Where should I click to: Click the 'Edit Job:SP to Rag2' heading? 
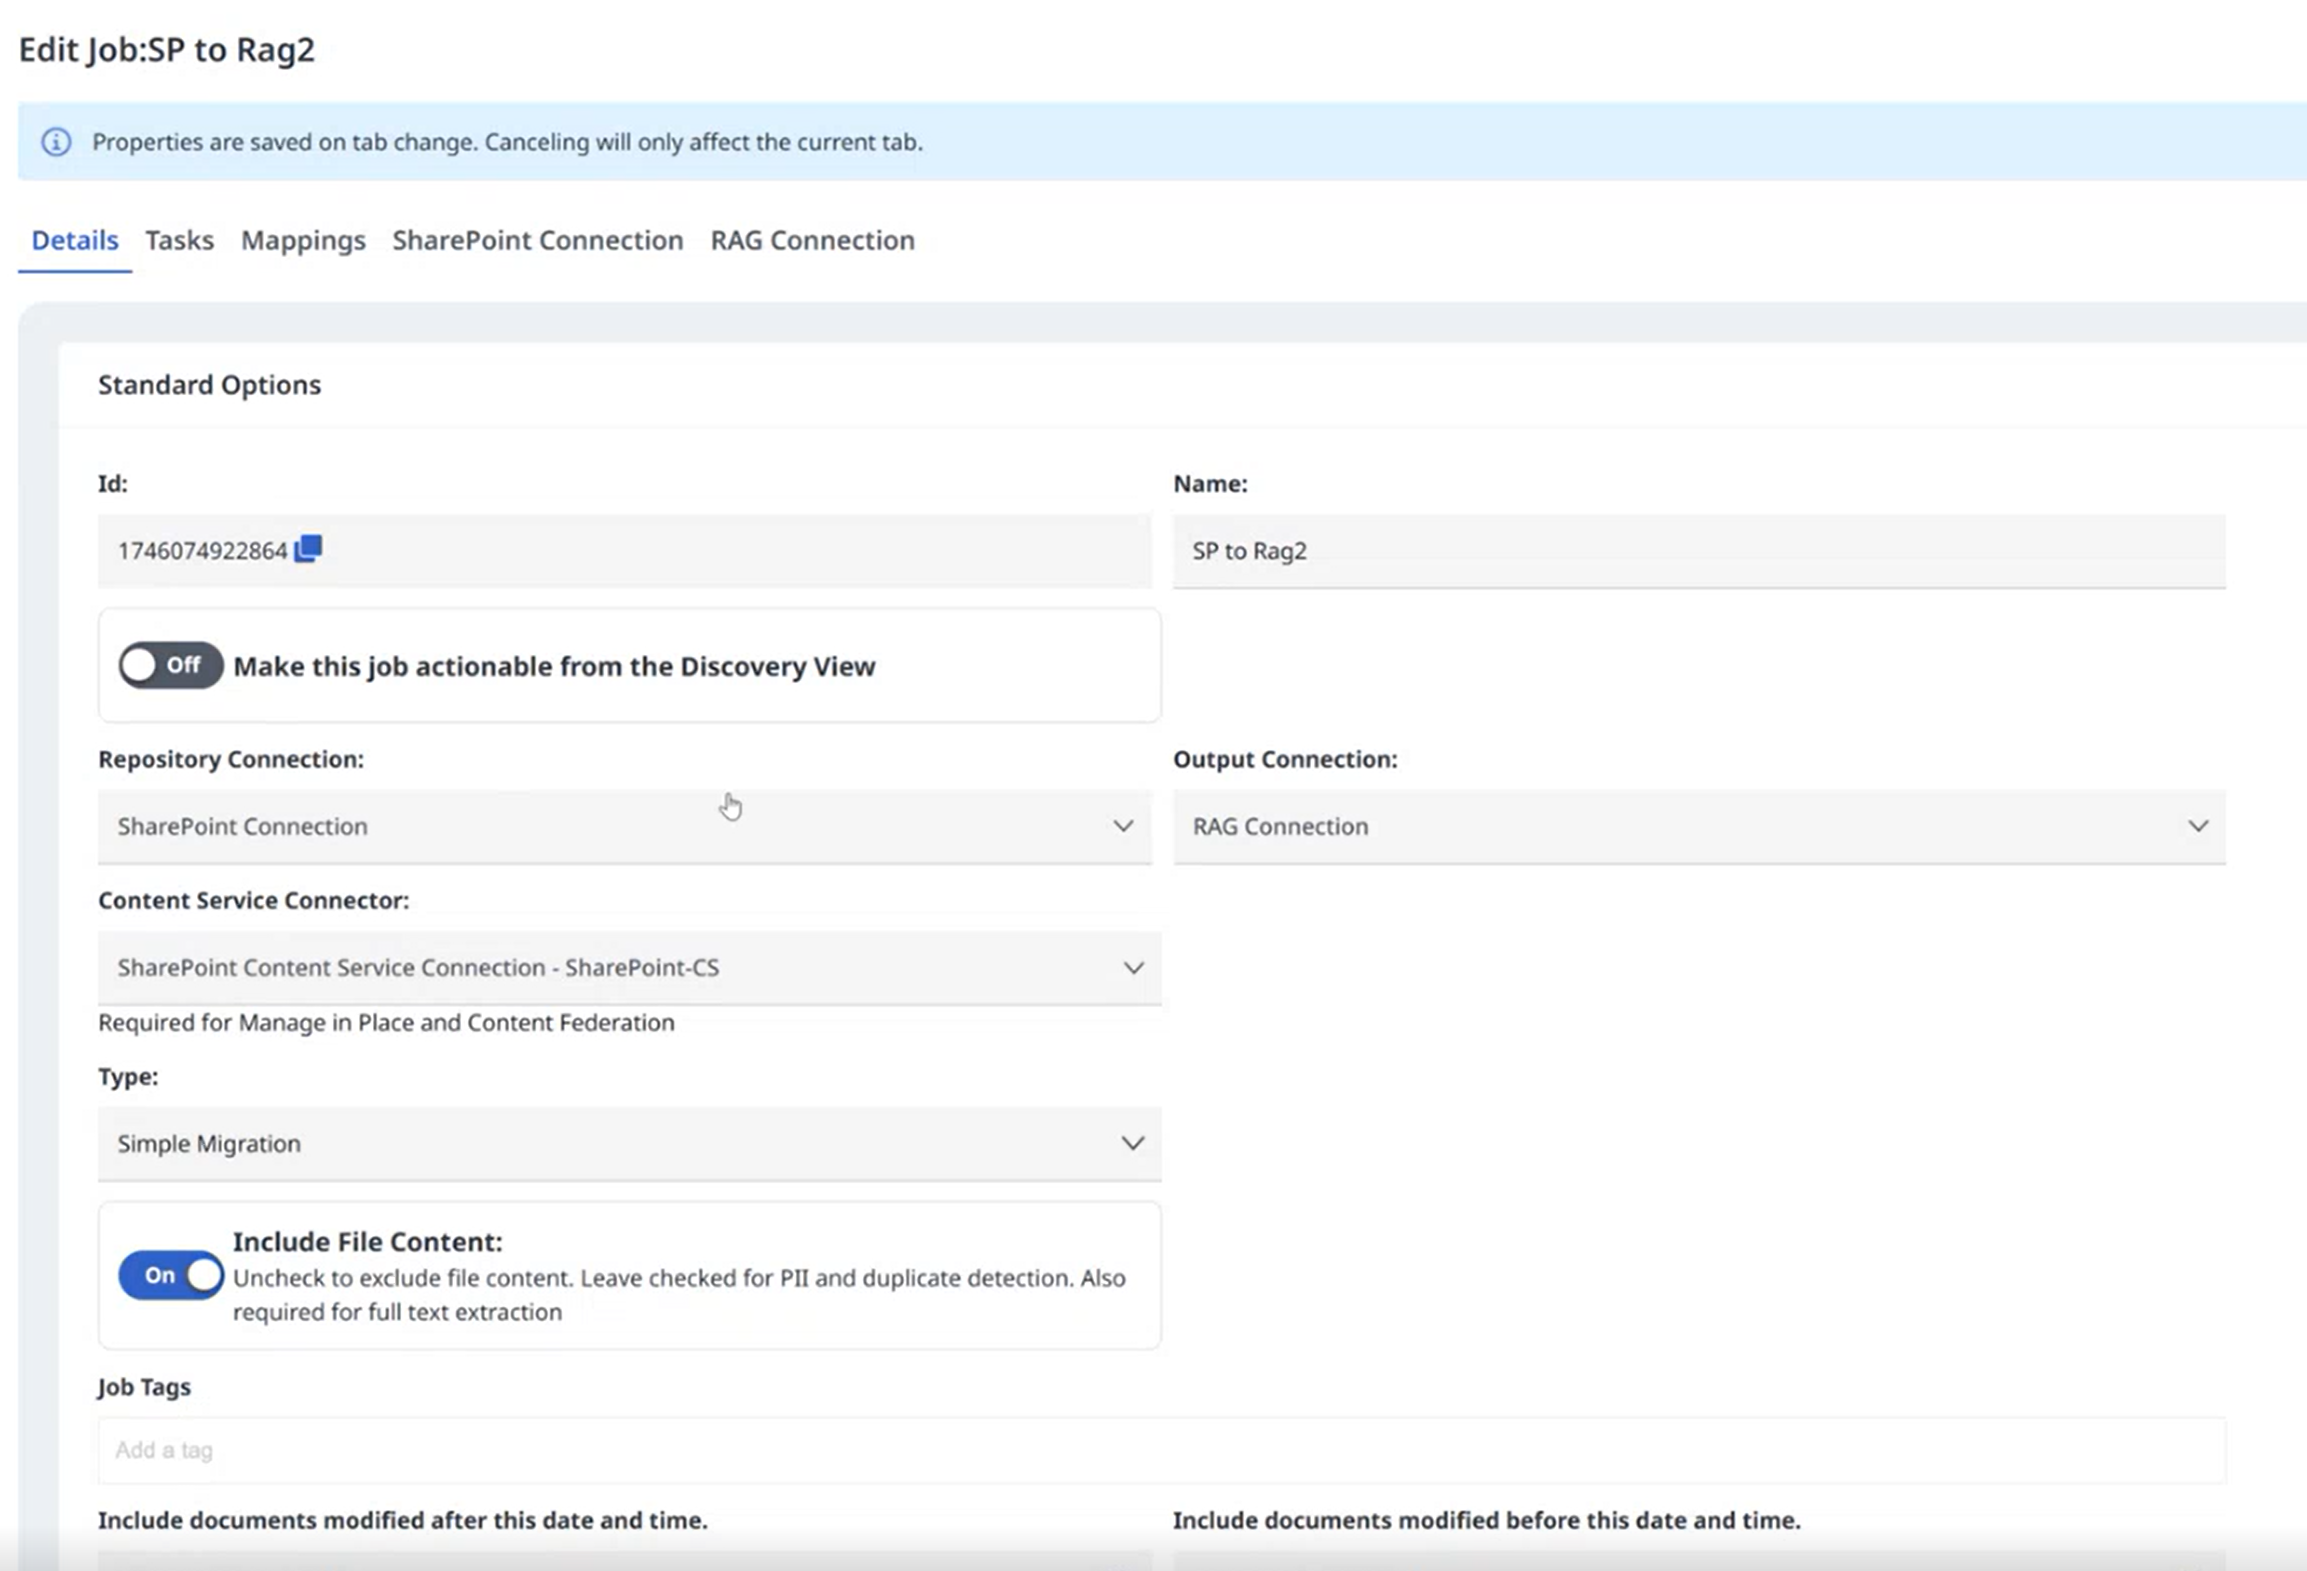(167, 50)
